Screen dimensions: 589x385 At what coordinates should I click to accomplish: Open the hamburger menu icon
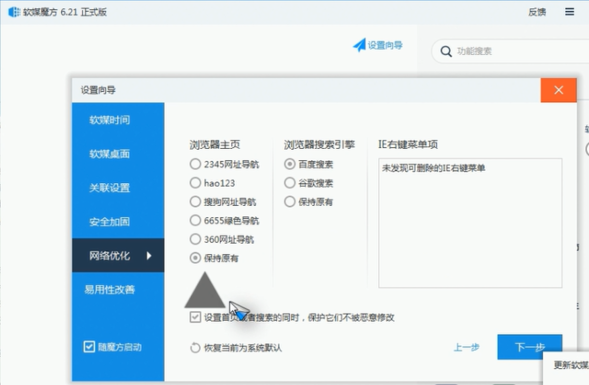click(569, 12)
